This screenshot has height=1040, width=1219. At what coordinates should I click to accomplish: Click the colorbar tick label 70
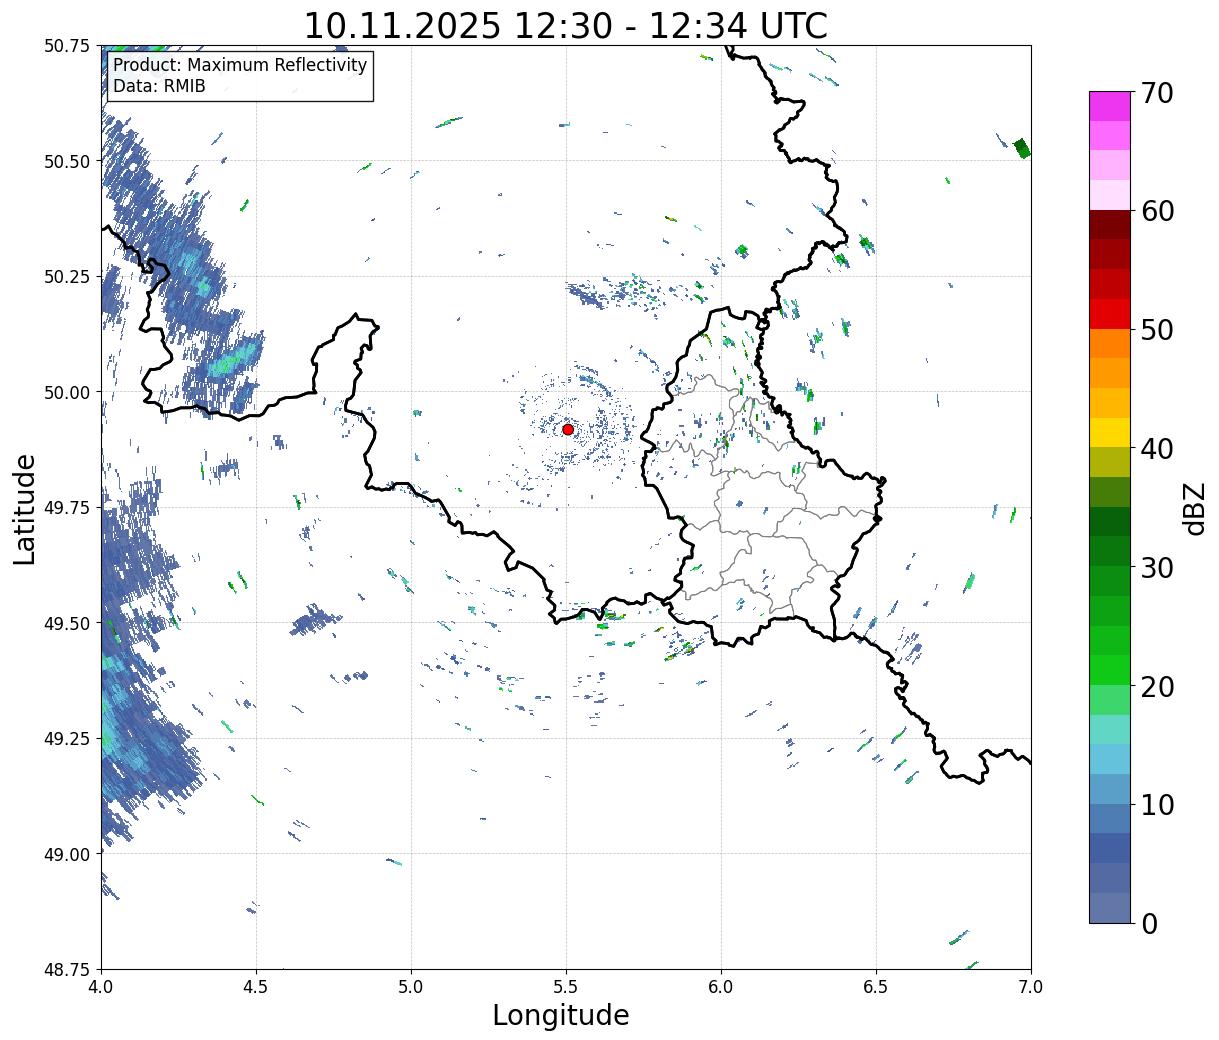(1156, 93)
